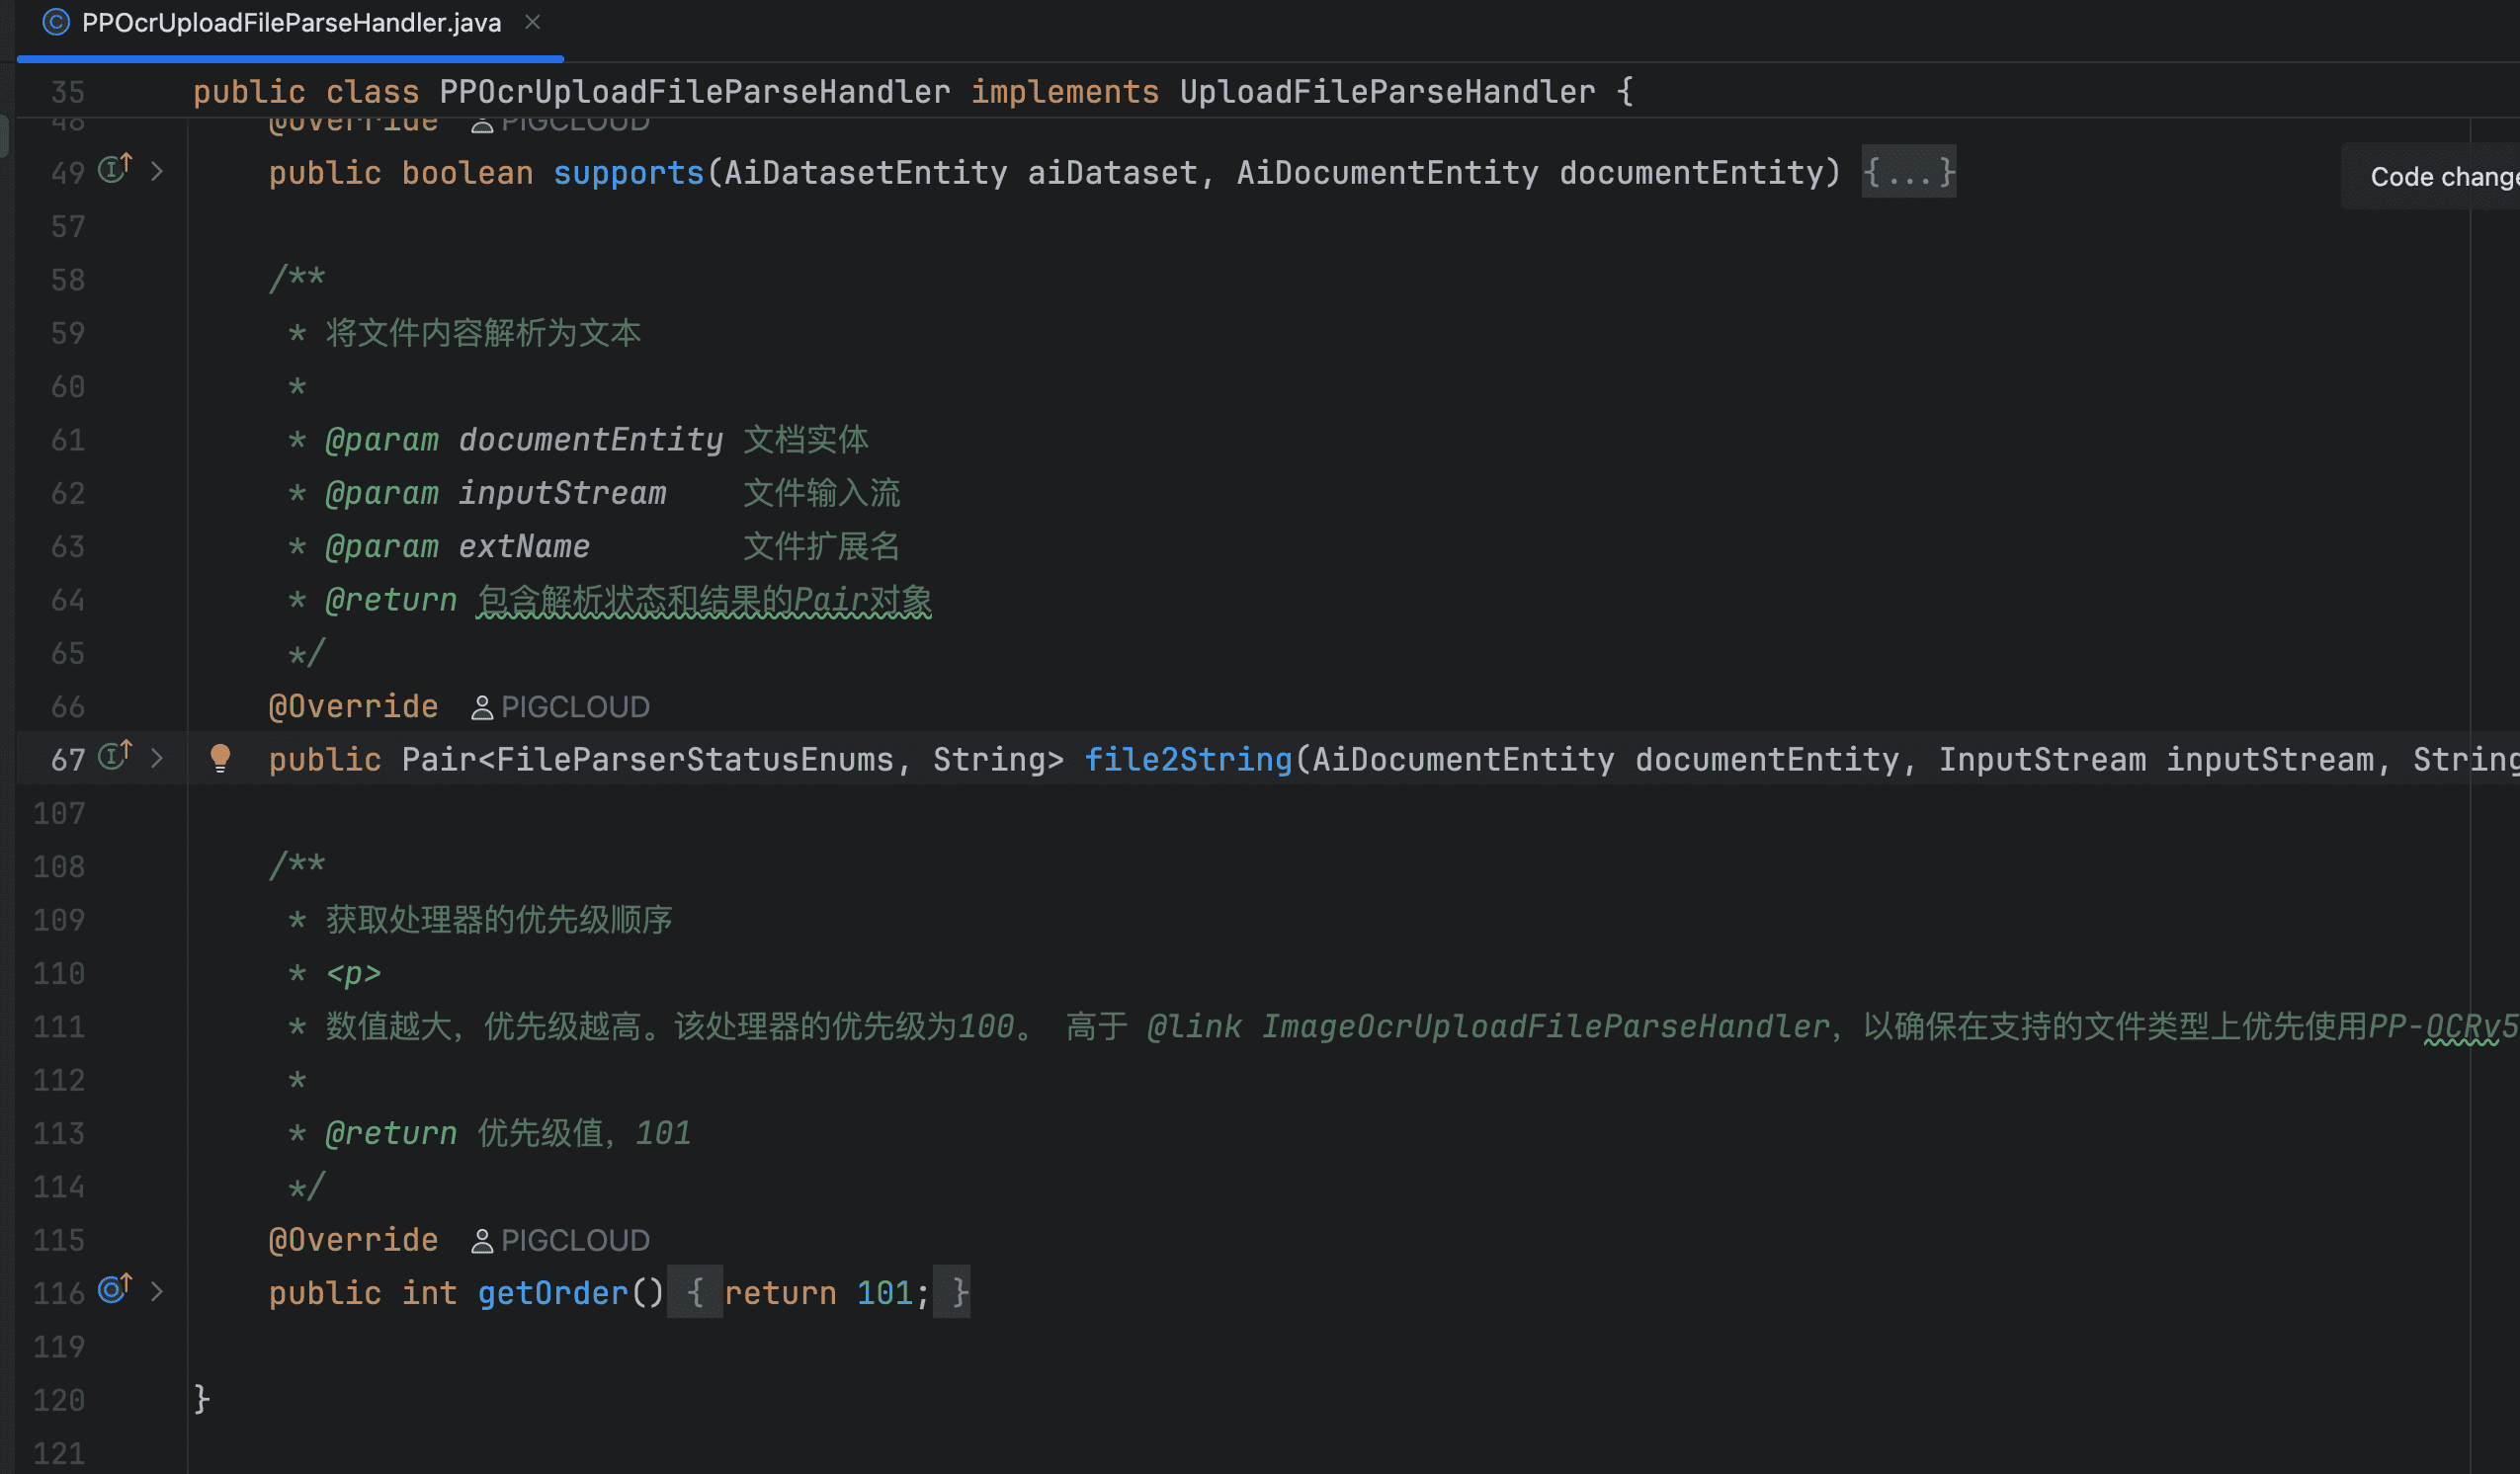Image resolution: width=2520 pixels, height=1474 pixels.
Task: Click the getOrder method name
Action: (553, 1293)
